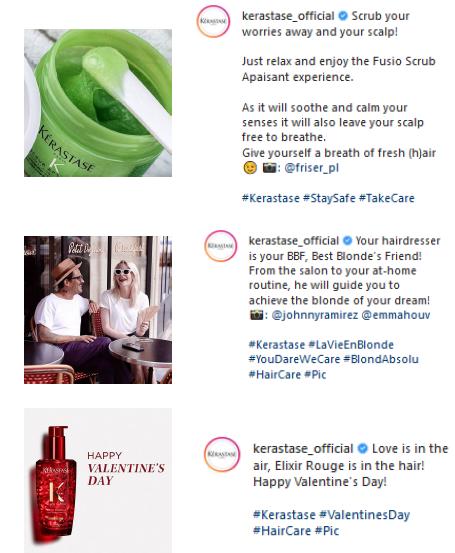Open the Kerastase avatar beside the Valentine post
The height and width of the screenshot is (553, 455).
point(222,454)
